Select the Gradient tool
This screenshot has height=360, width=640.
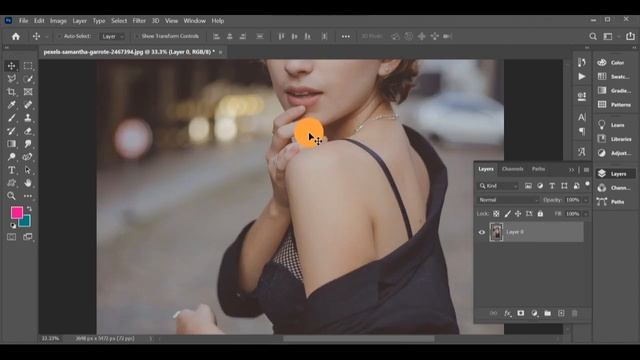click(11, 144)
